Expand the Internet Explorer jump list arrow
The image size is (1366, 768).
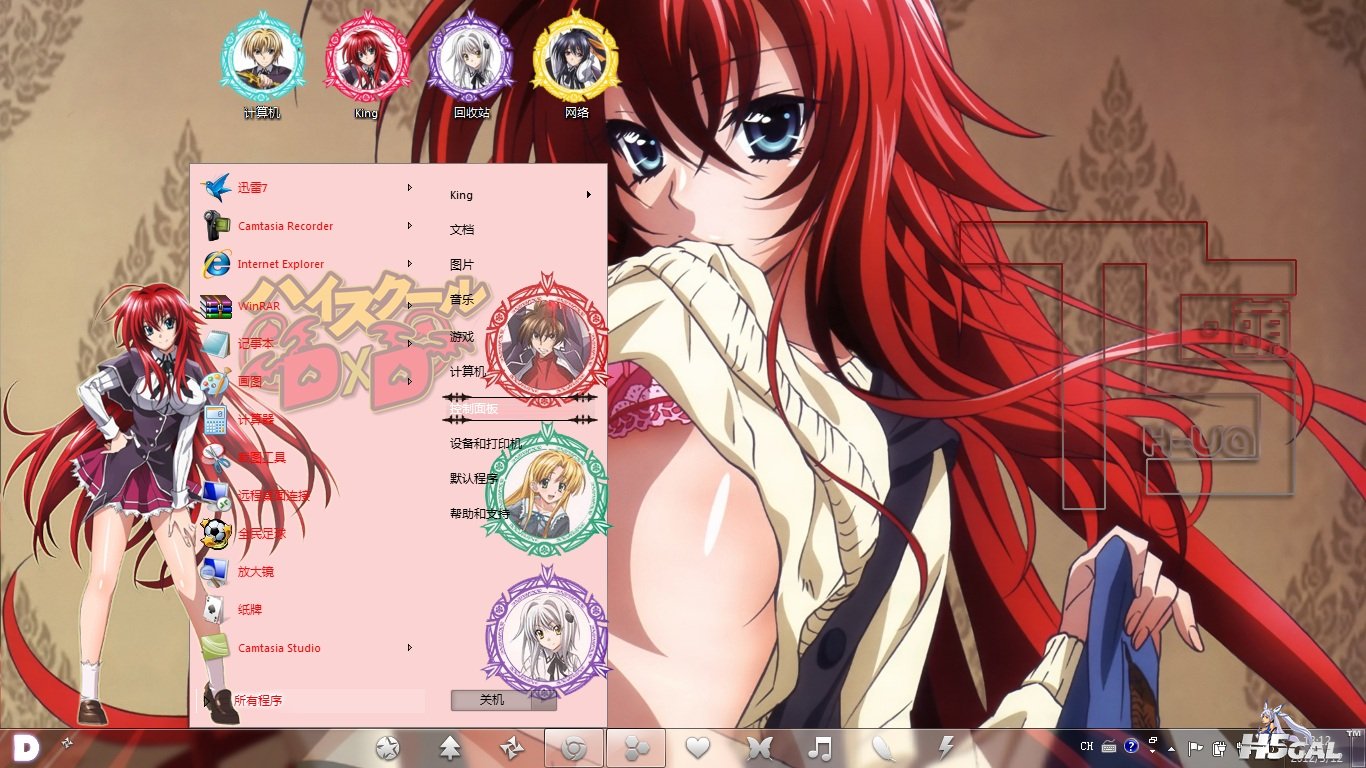pyautogui.click(x=410, y=264)
